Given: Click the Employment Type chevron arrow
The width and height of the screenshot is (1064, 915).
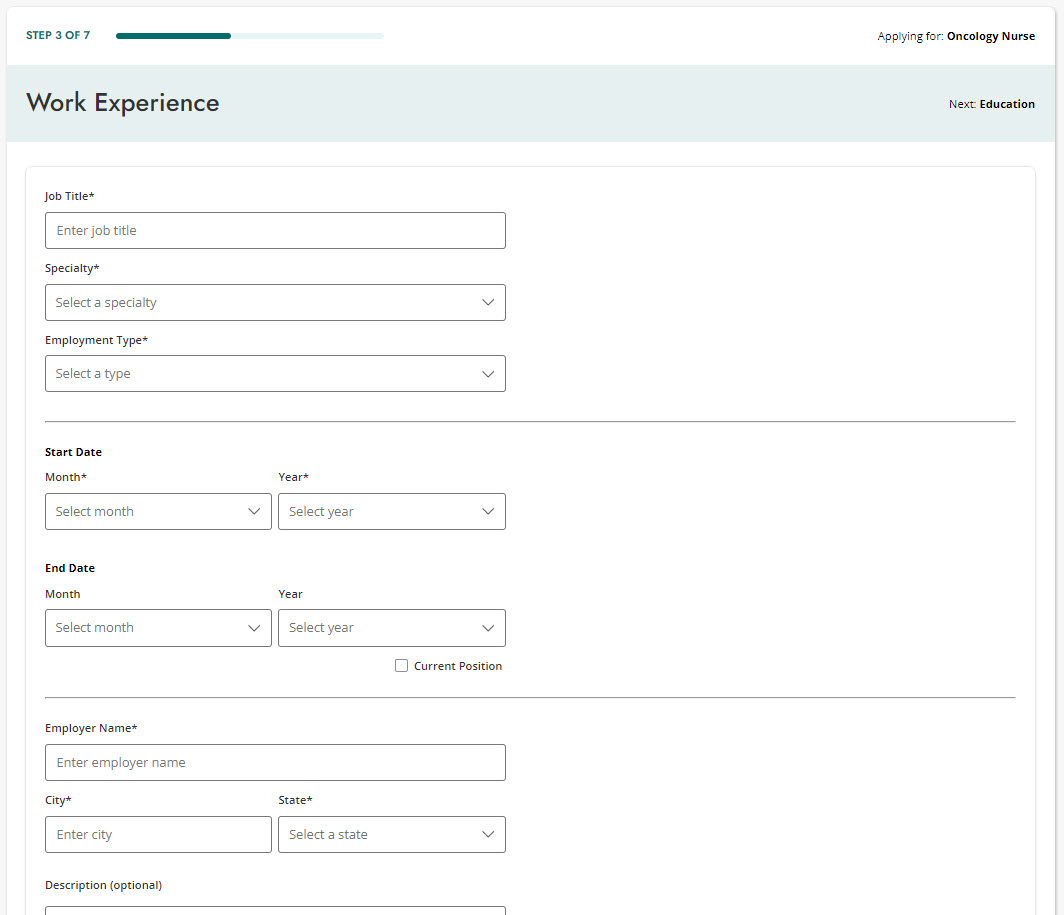Looking at the screenshot, I should (x=488, y=374).
